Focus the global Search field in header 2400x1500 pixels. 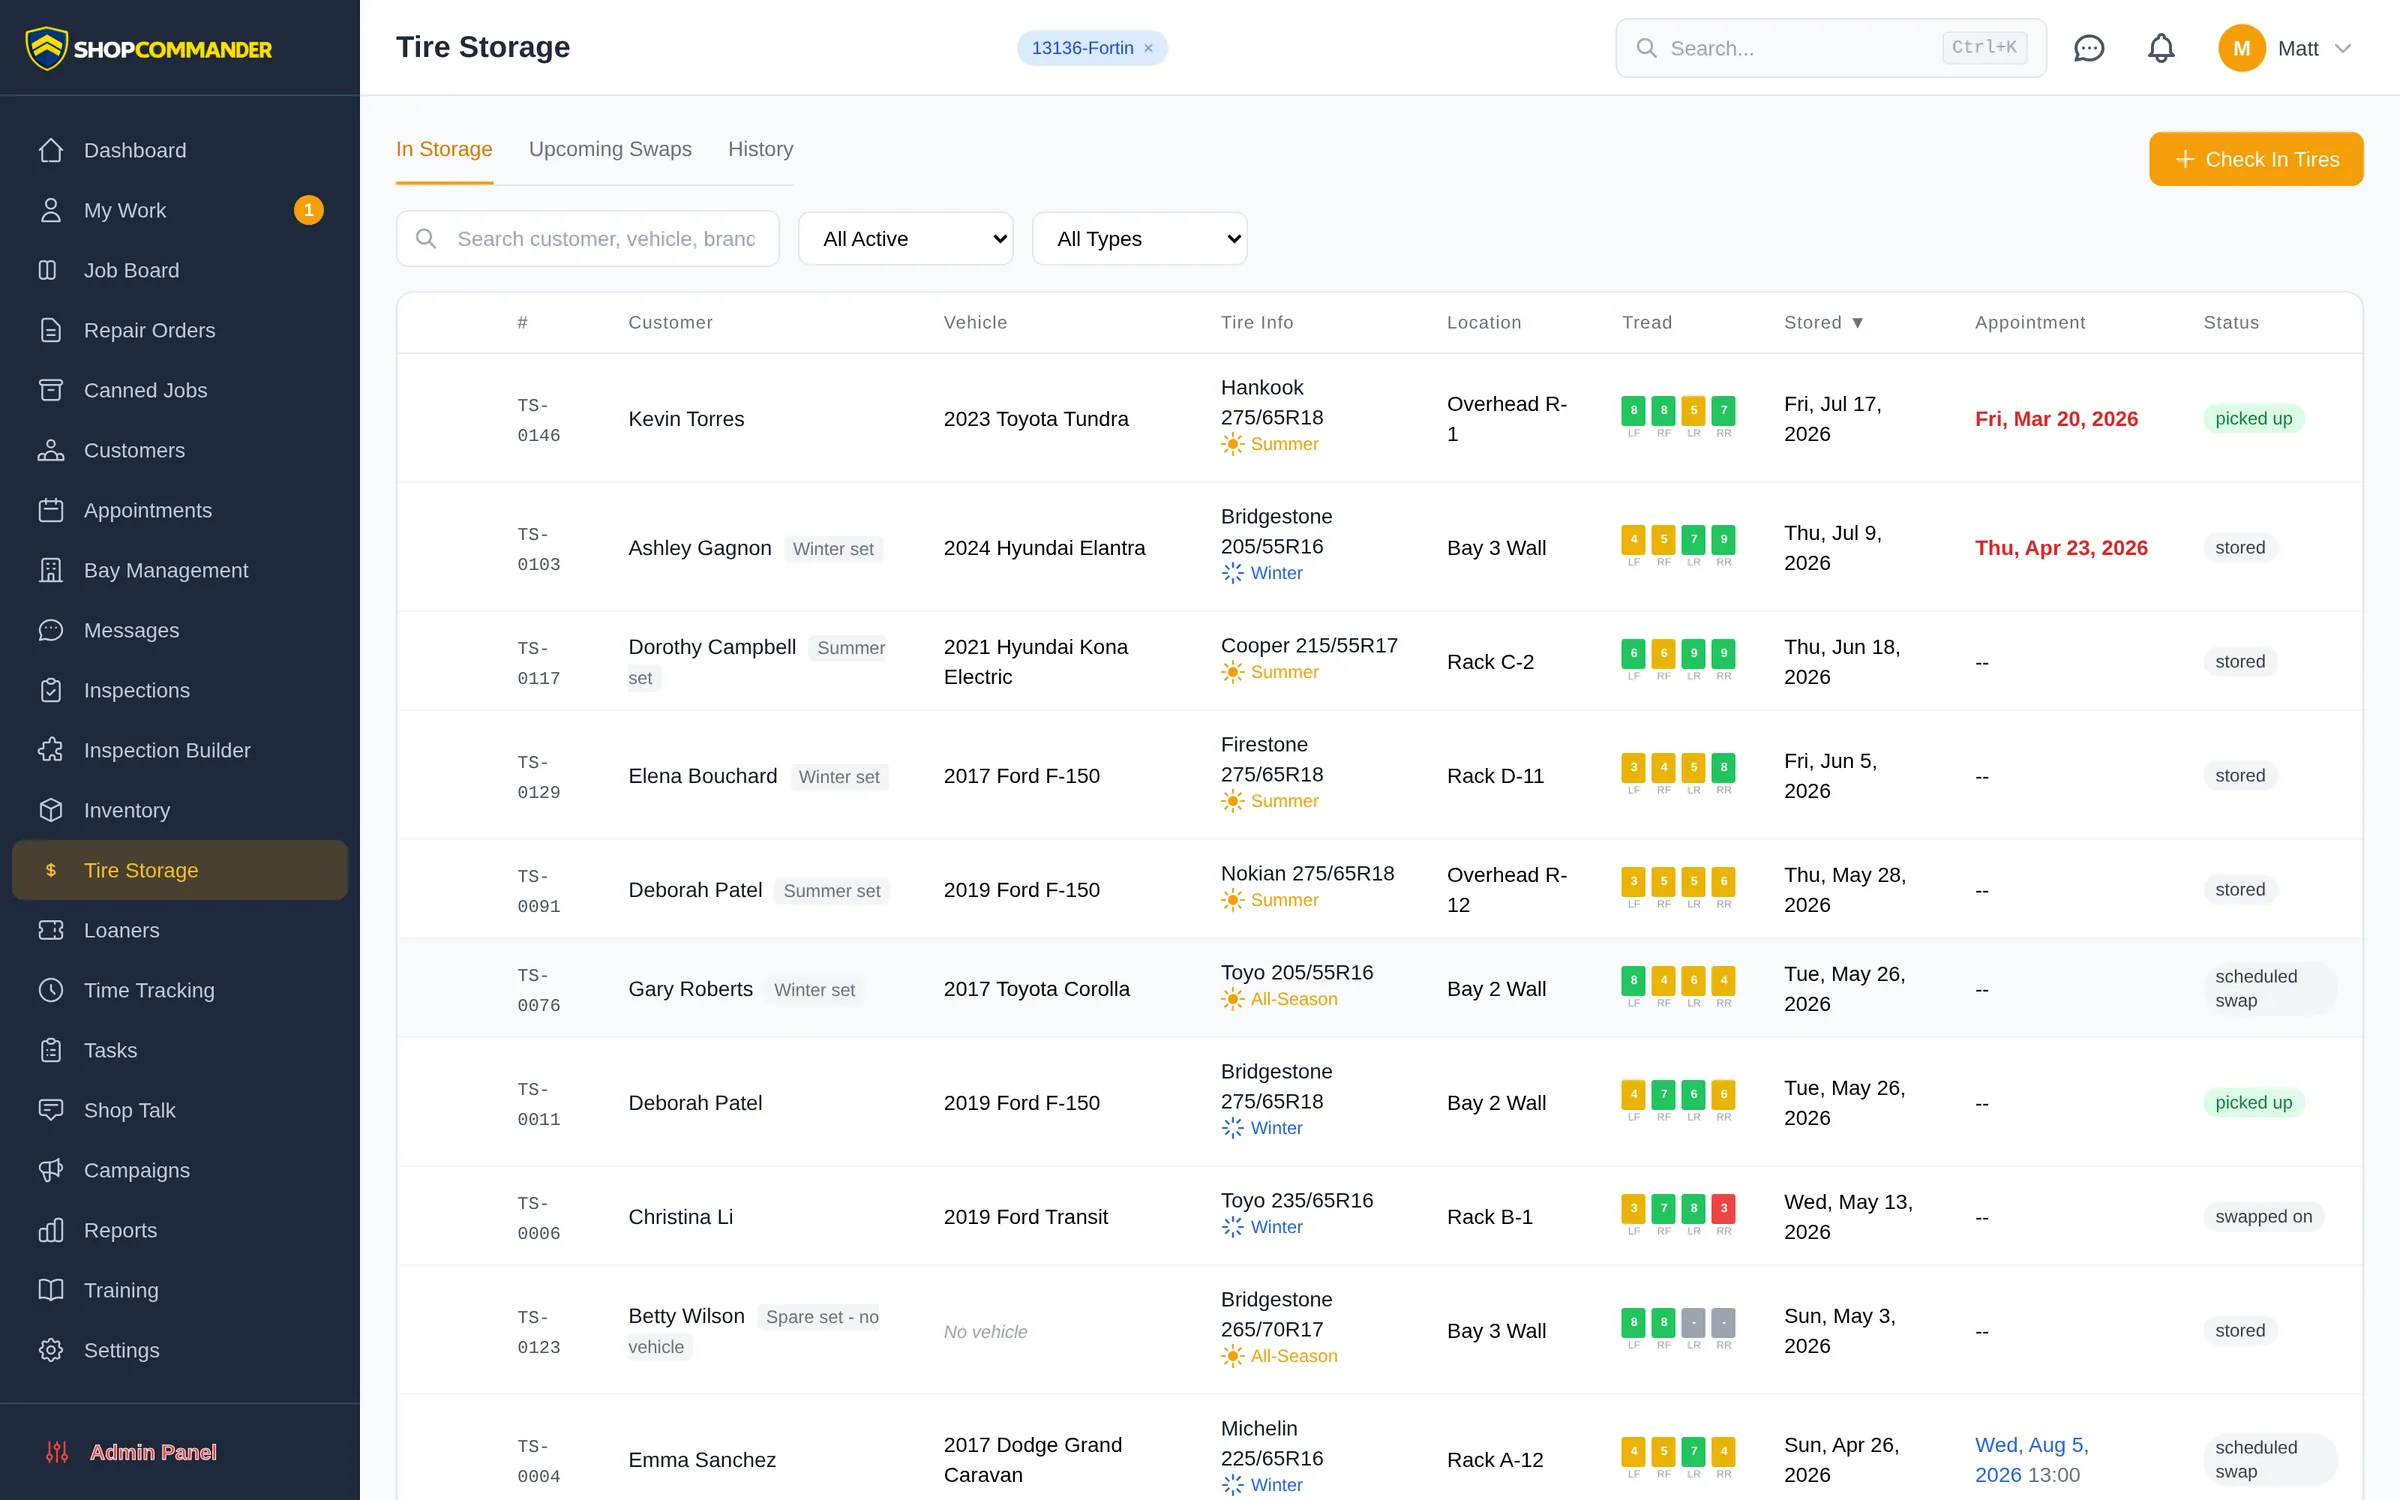(1831, 48)
